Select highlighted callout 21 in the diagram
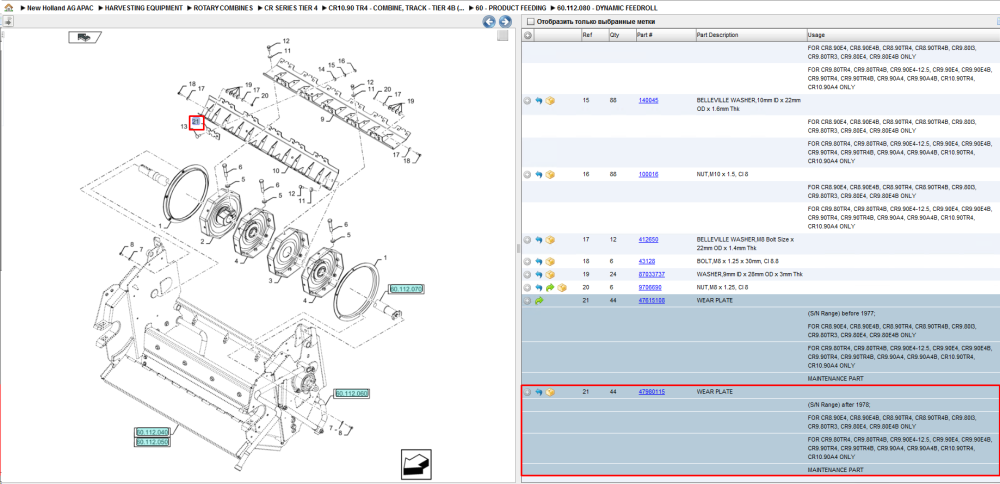The width and height of the screenshot is (1000, 484). point(196,121)
